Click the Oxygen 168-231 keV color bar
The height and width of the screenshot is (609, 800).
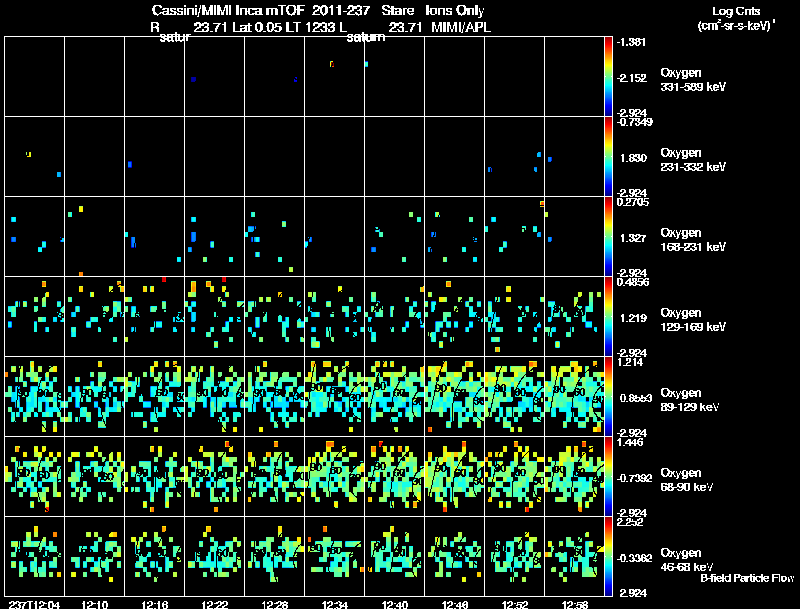click(608, 237)
